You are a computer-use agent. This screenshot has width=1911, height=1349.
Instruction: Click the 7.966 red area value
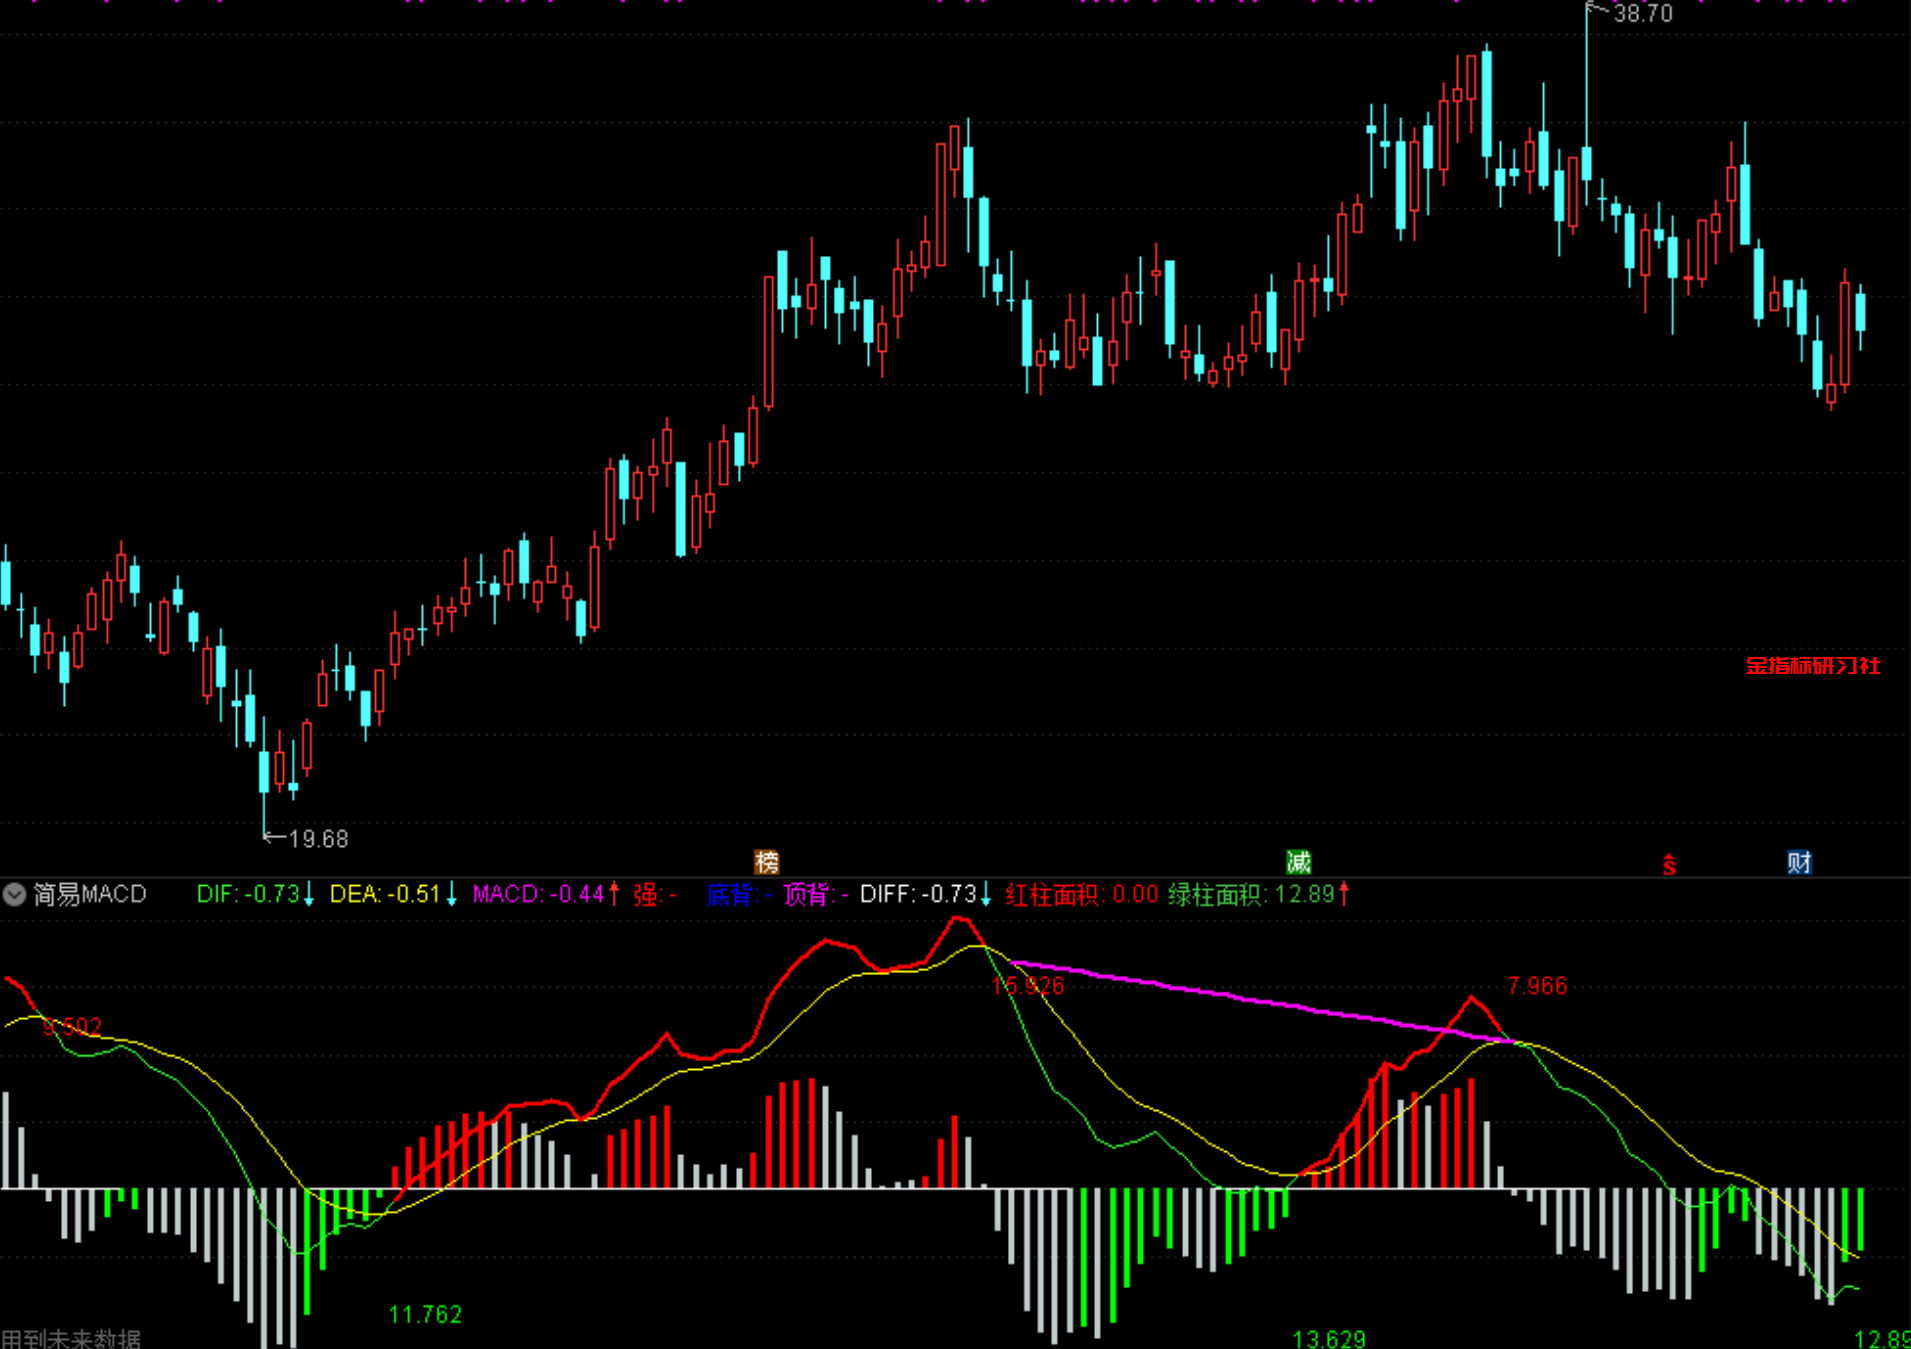pyautogui.click(x=1537, y=986)
